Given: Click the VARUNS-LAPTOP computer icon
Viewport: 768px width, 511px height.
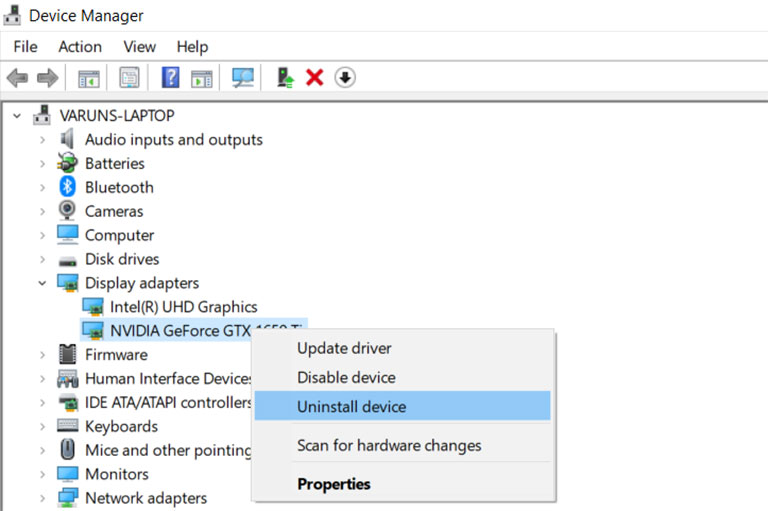Looking at the screenshot, I should [x=42, y=115].
